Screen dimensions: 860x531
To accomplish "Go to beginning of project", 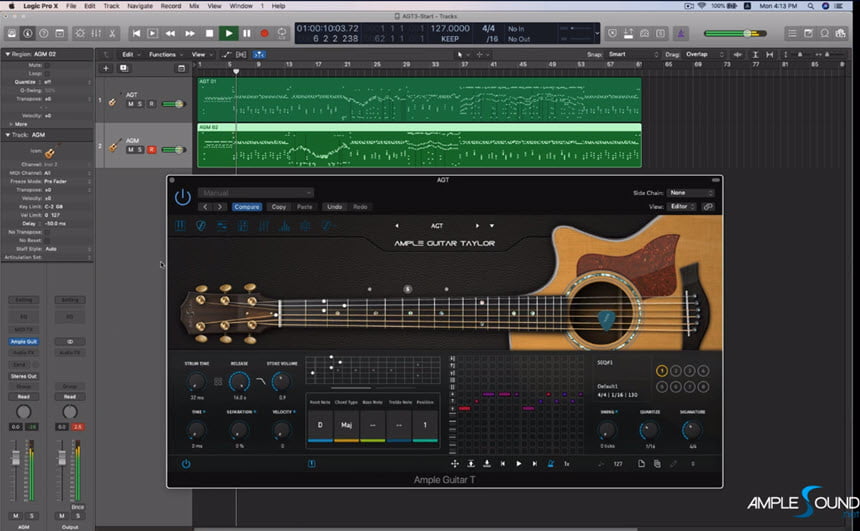I will 137,33.
